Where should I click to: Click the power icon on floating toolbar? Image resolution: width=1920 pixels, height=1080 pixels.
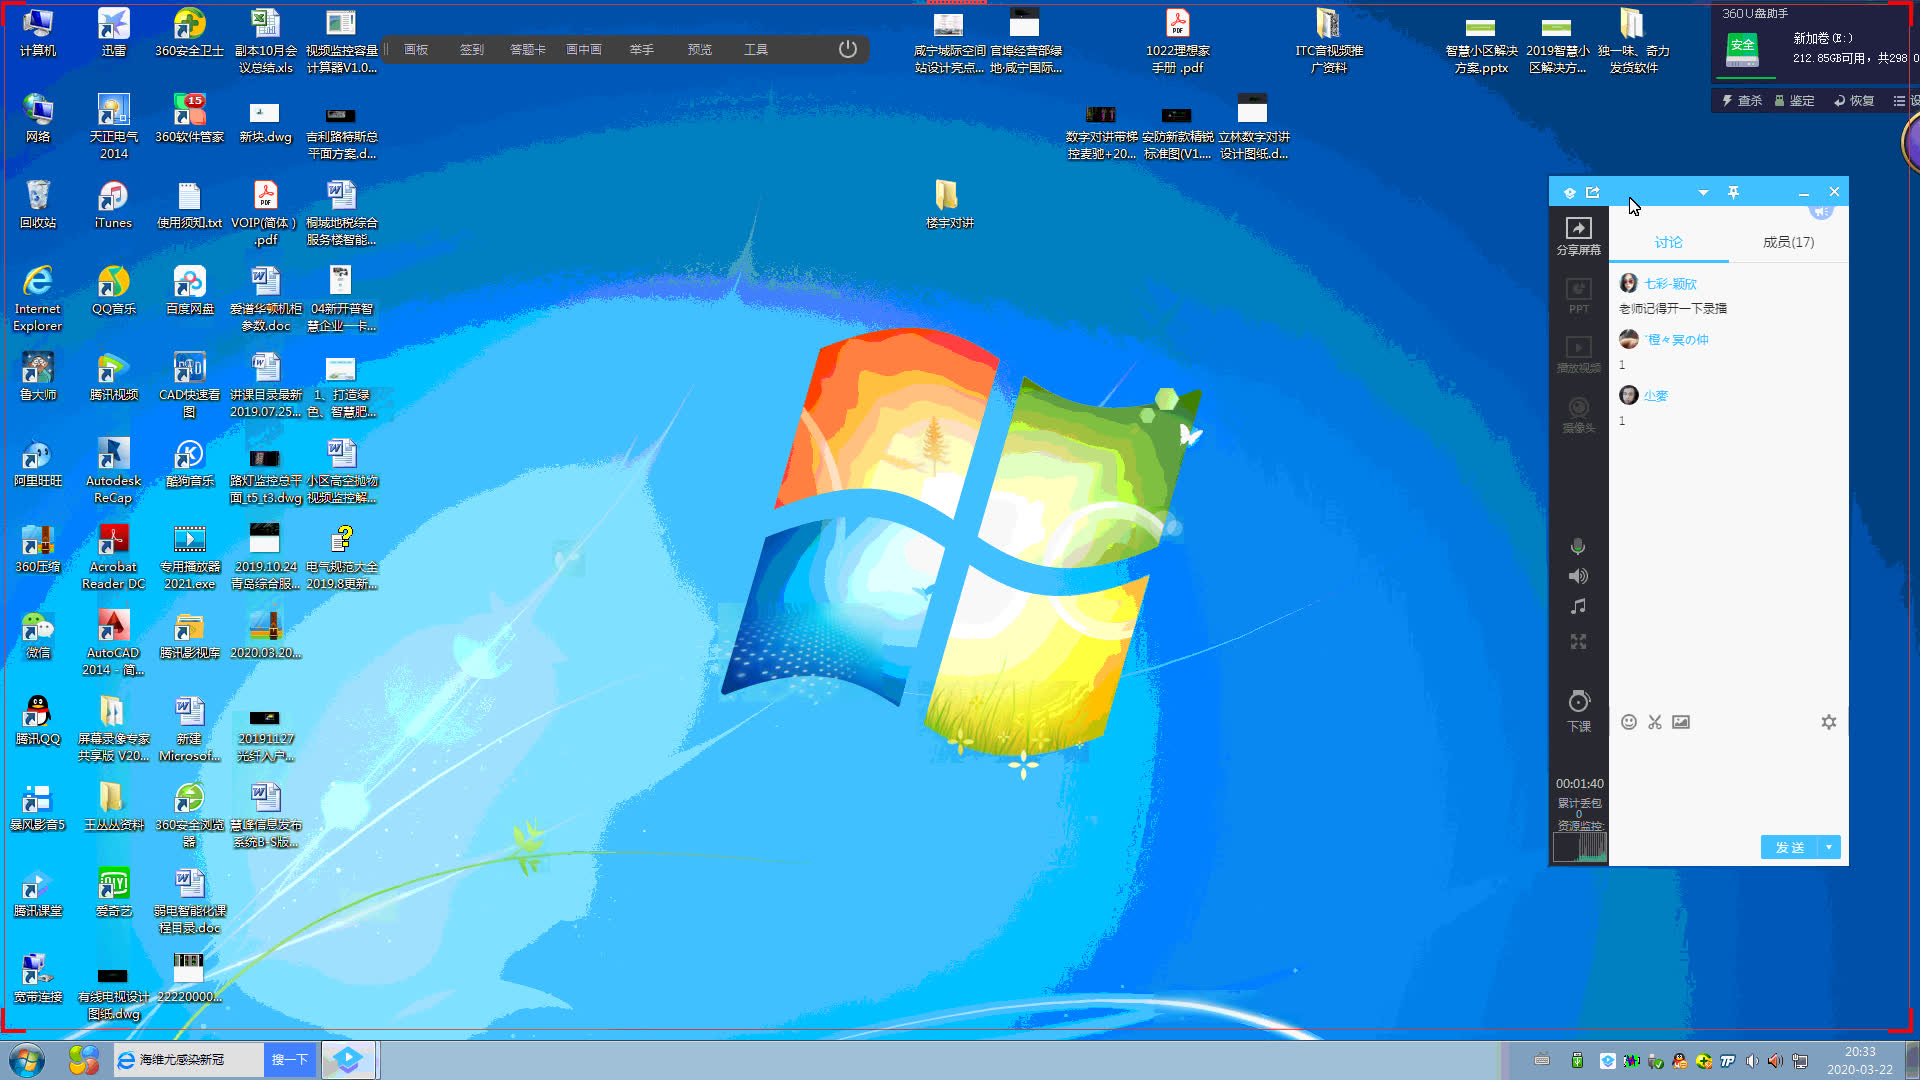(848, 49)
